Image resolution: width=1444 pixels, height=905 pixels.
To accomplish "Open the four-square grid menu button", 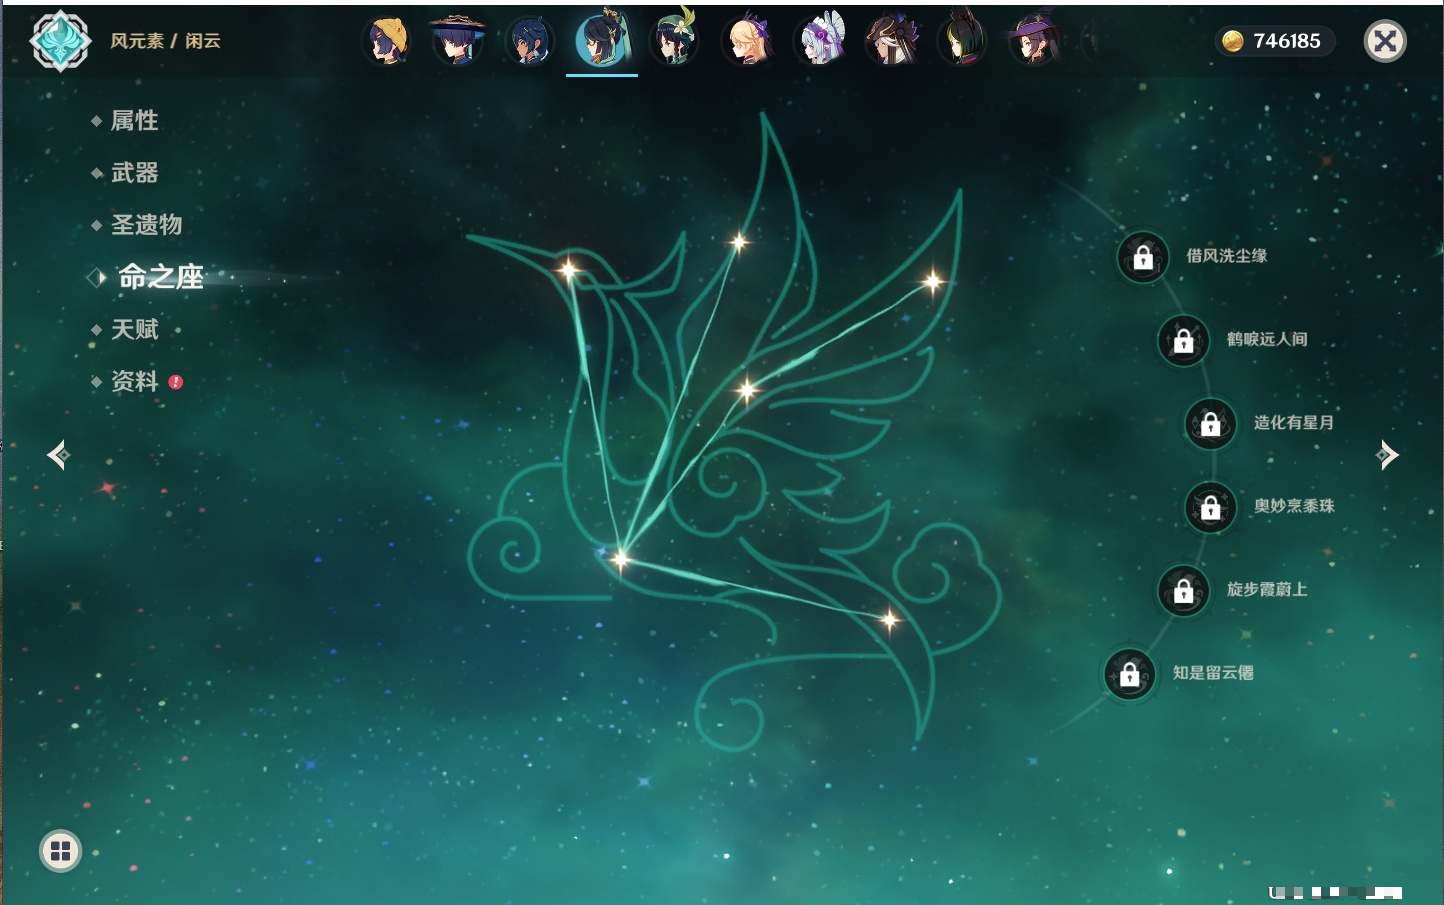I will pos(60,851).
